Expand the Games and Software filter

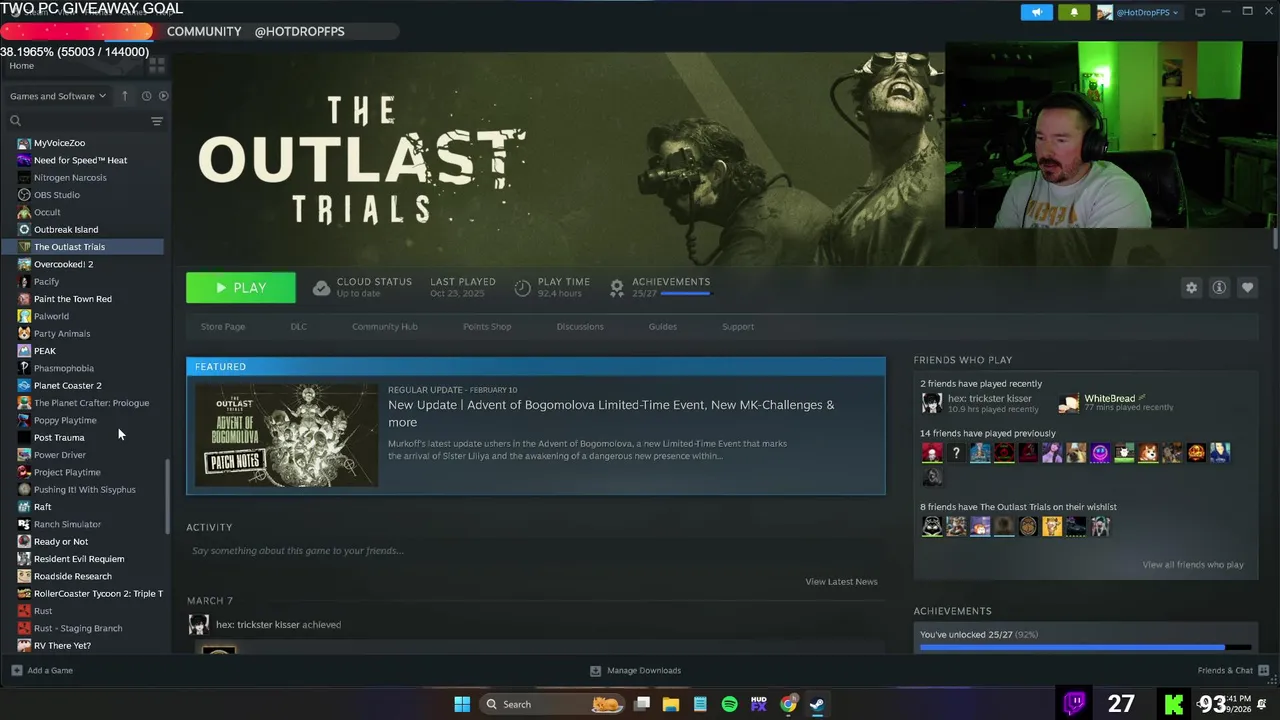click(58, 96)
